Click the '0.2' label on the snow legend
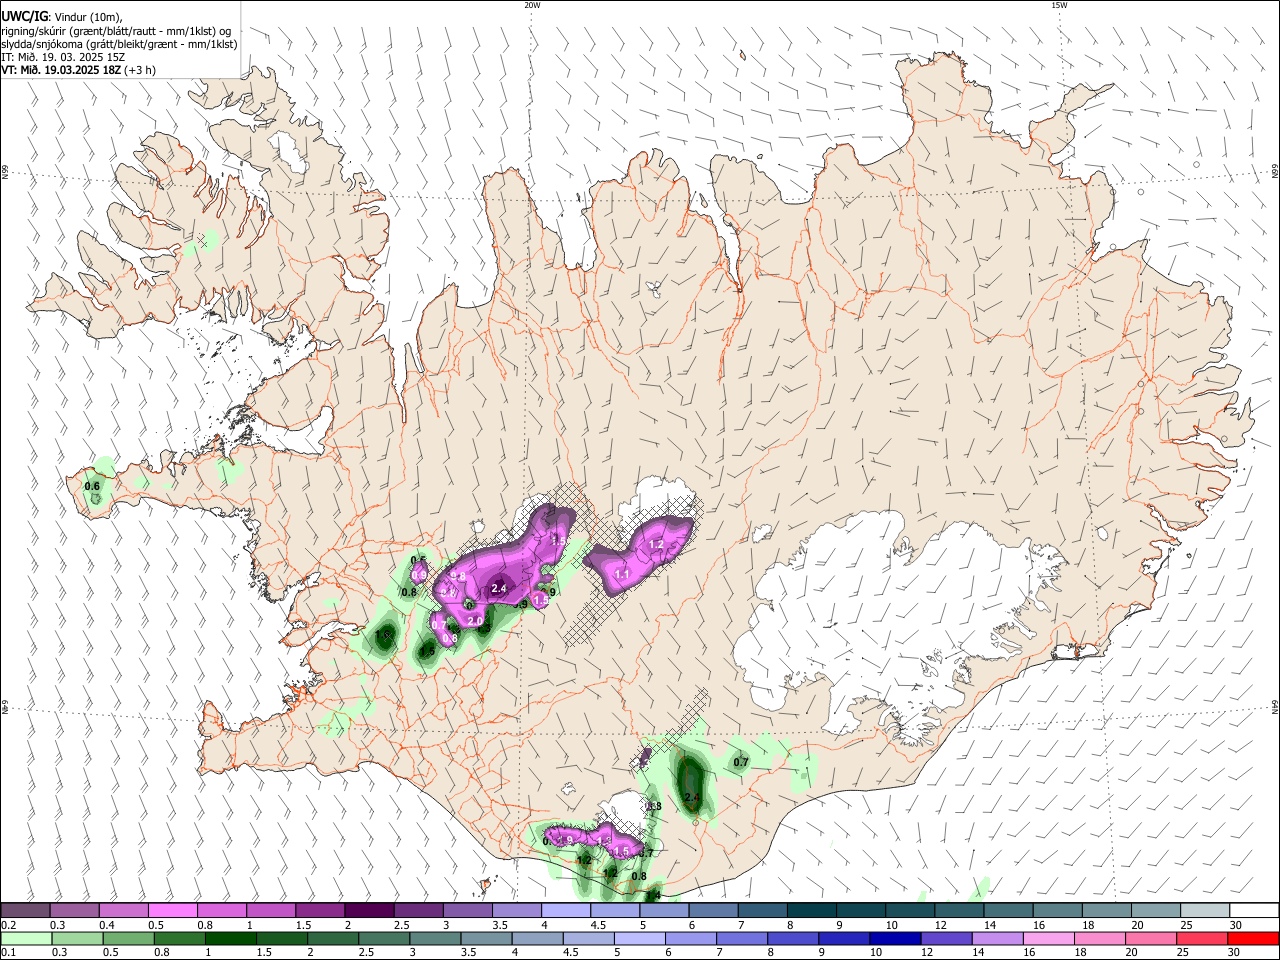This screenshot has height=960, width=1280. pyautogui.click(x=7, y=925)
